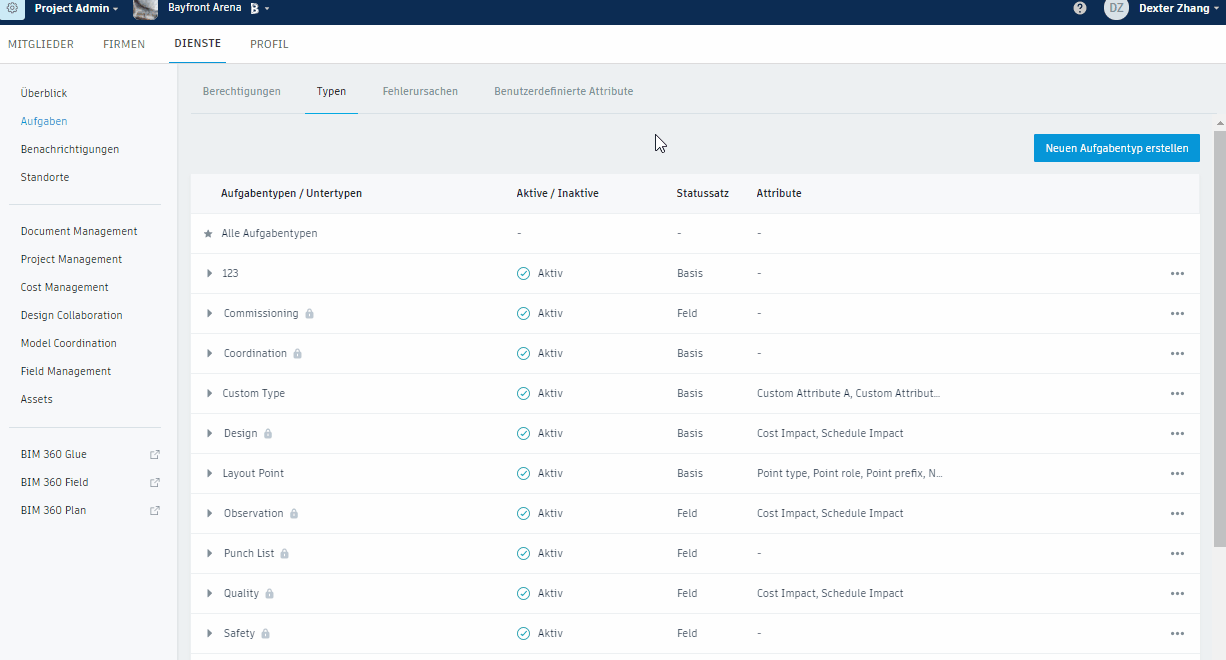Image resolution: width=1226 pixels, height=660 pixels.
Task: Open the more options menu for Commissioning
Action: (x=1177, y=313)
